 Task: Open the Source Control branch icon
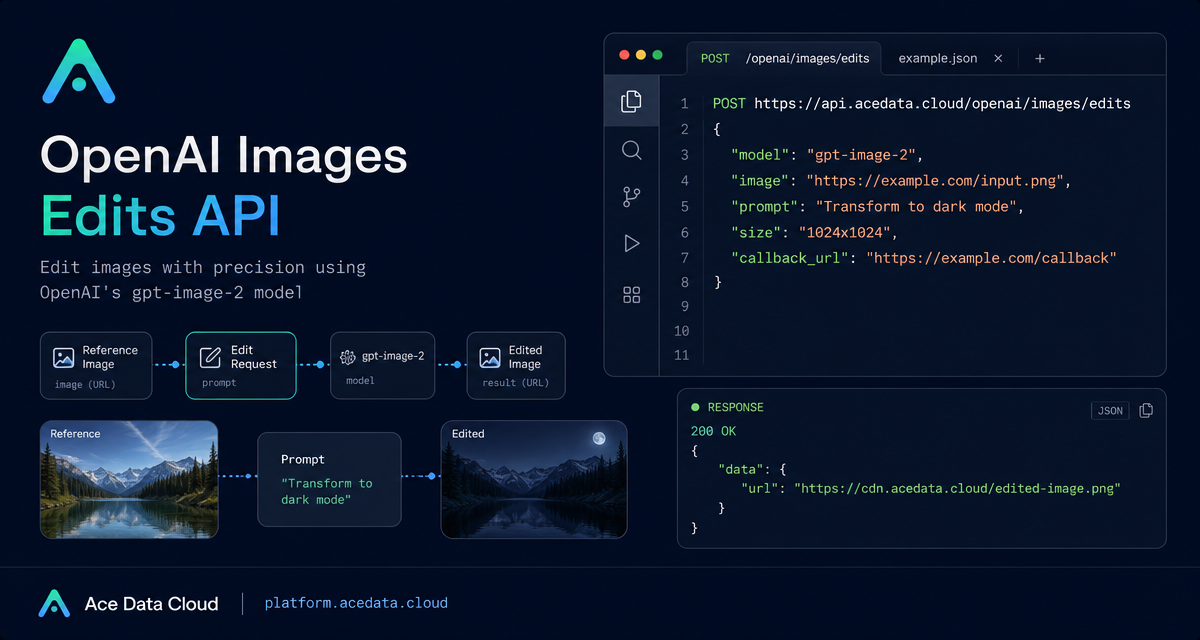click(x=631, y=197)
